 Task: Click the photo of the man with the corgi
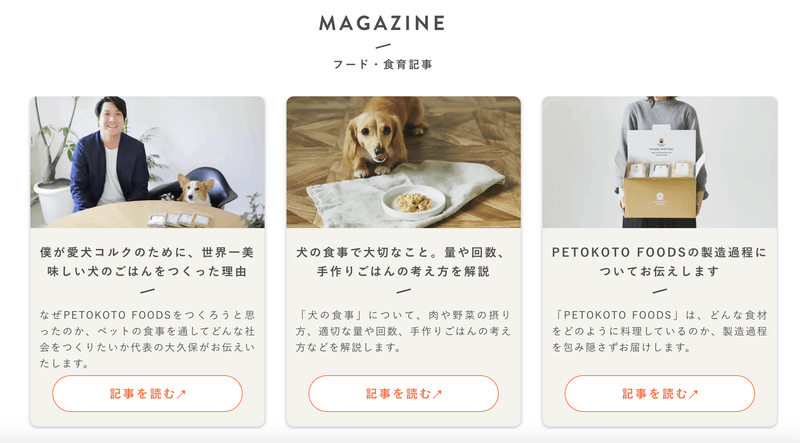point(147,162)
